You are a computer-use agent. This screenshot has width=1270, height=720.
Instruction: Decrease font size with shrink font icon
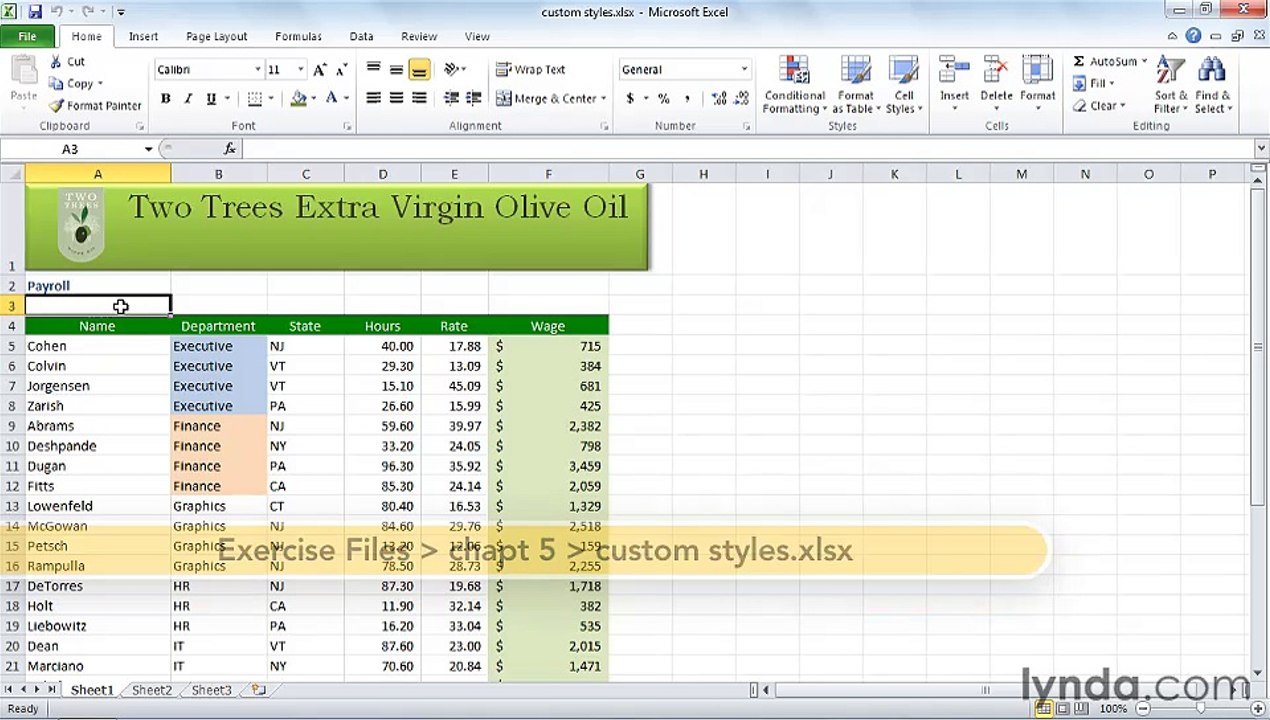coord(341,70)
